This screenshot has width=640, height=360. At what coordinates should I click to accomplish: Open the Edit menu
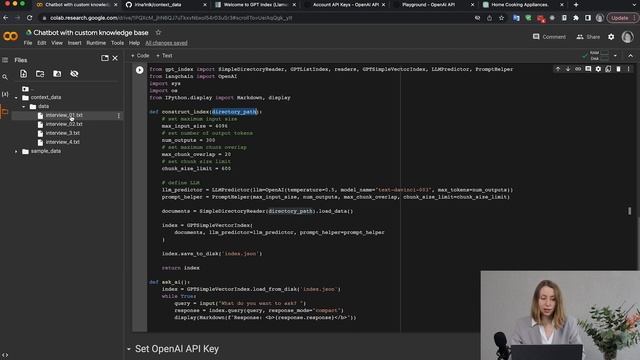point(42,43)
